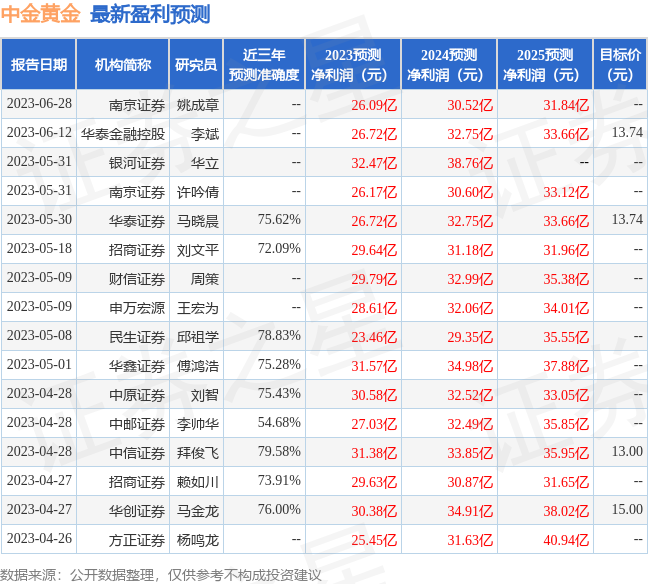Screen dimensions: 648x584
Task: Click institution 申万宏源
Action: [x=137, y=308]
